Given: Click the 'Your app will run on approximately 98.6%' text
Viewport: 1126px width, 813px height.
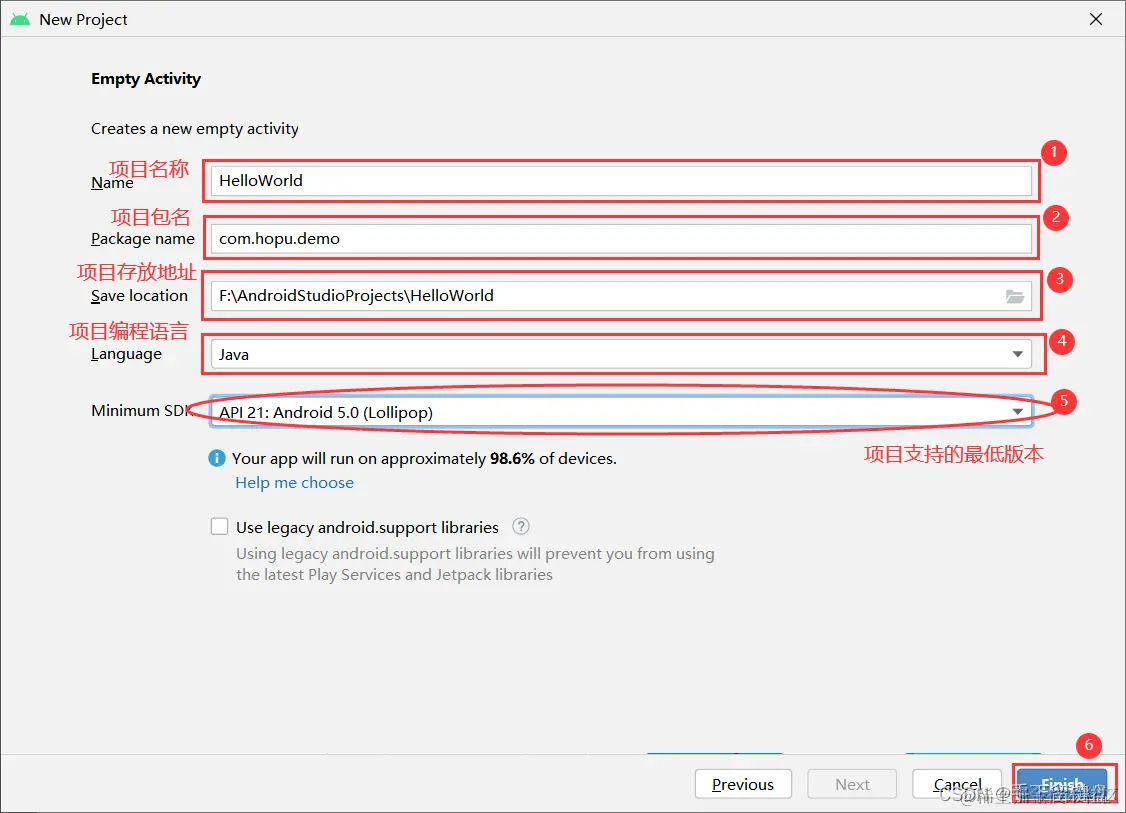Looking at the screenshot, I should pyautogui.click(x=424, y=458).
